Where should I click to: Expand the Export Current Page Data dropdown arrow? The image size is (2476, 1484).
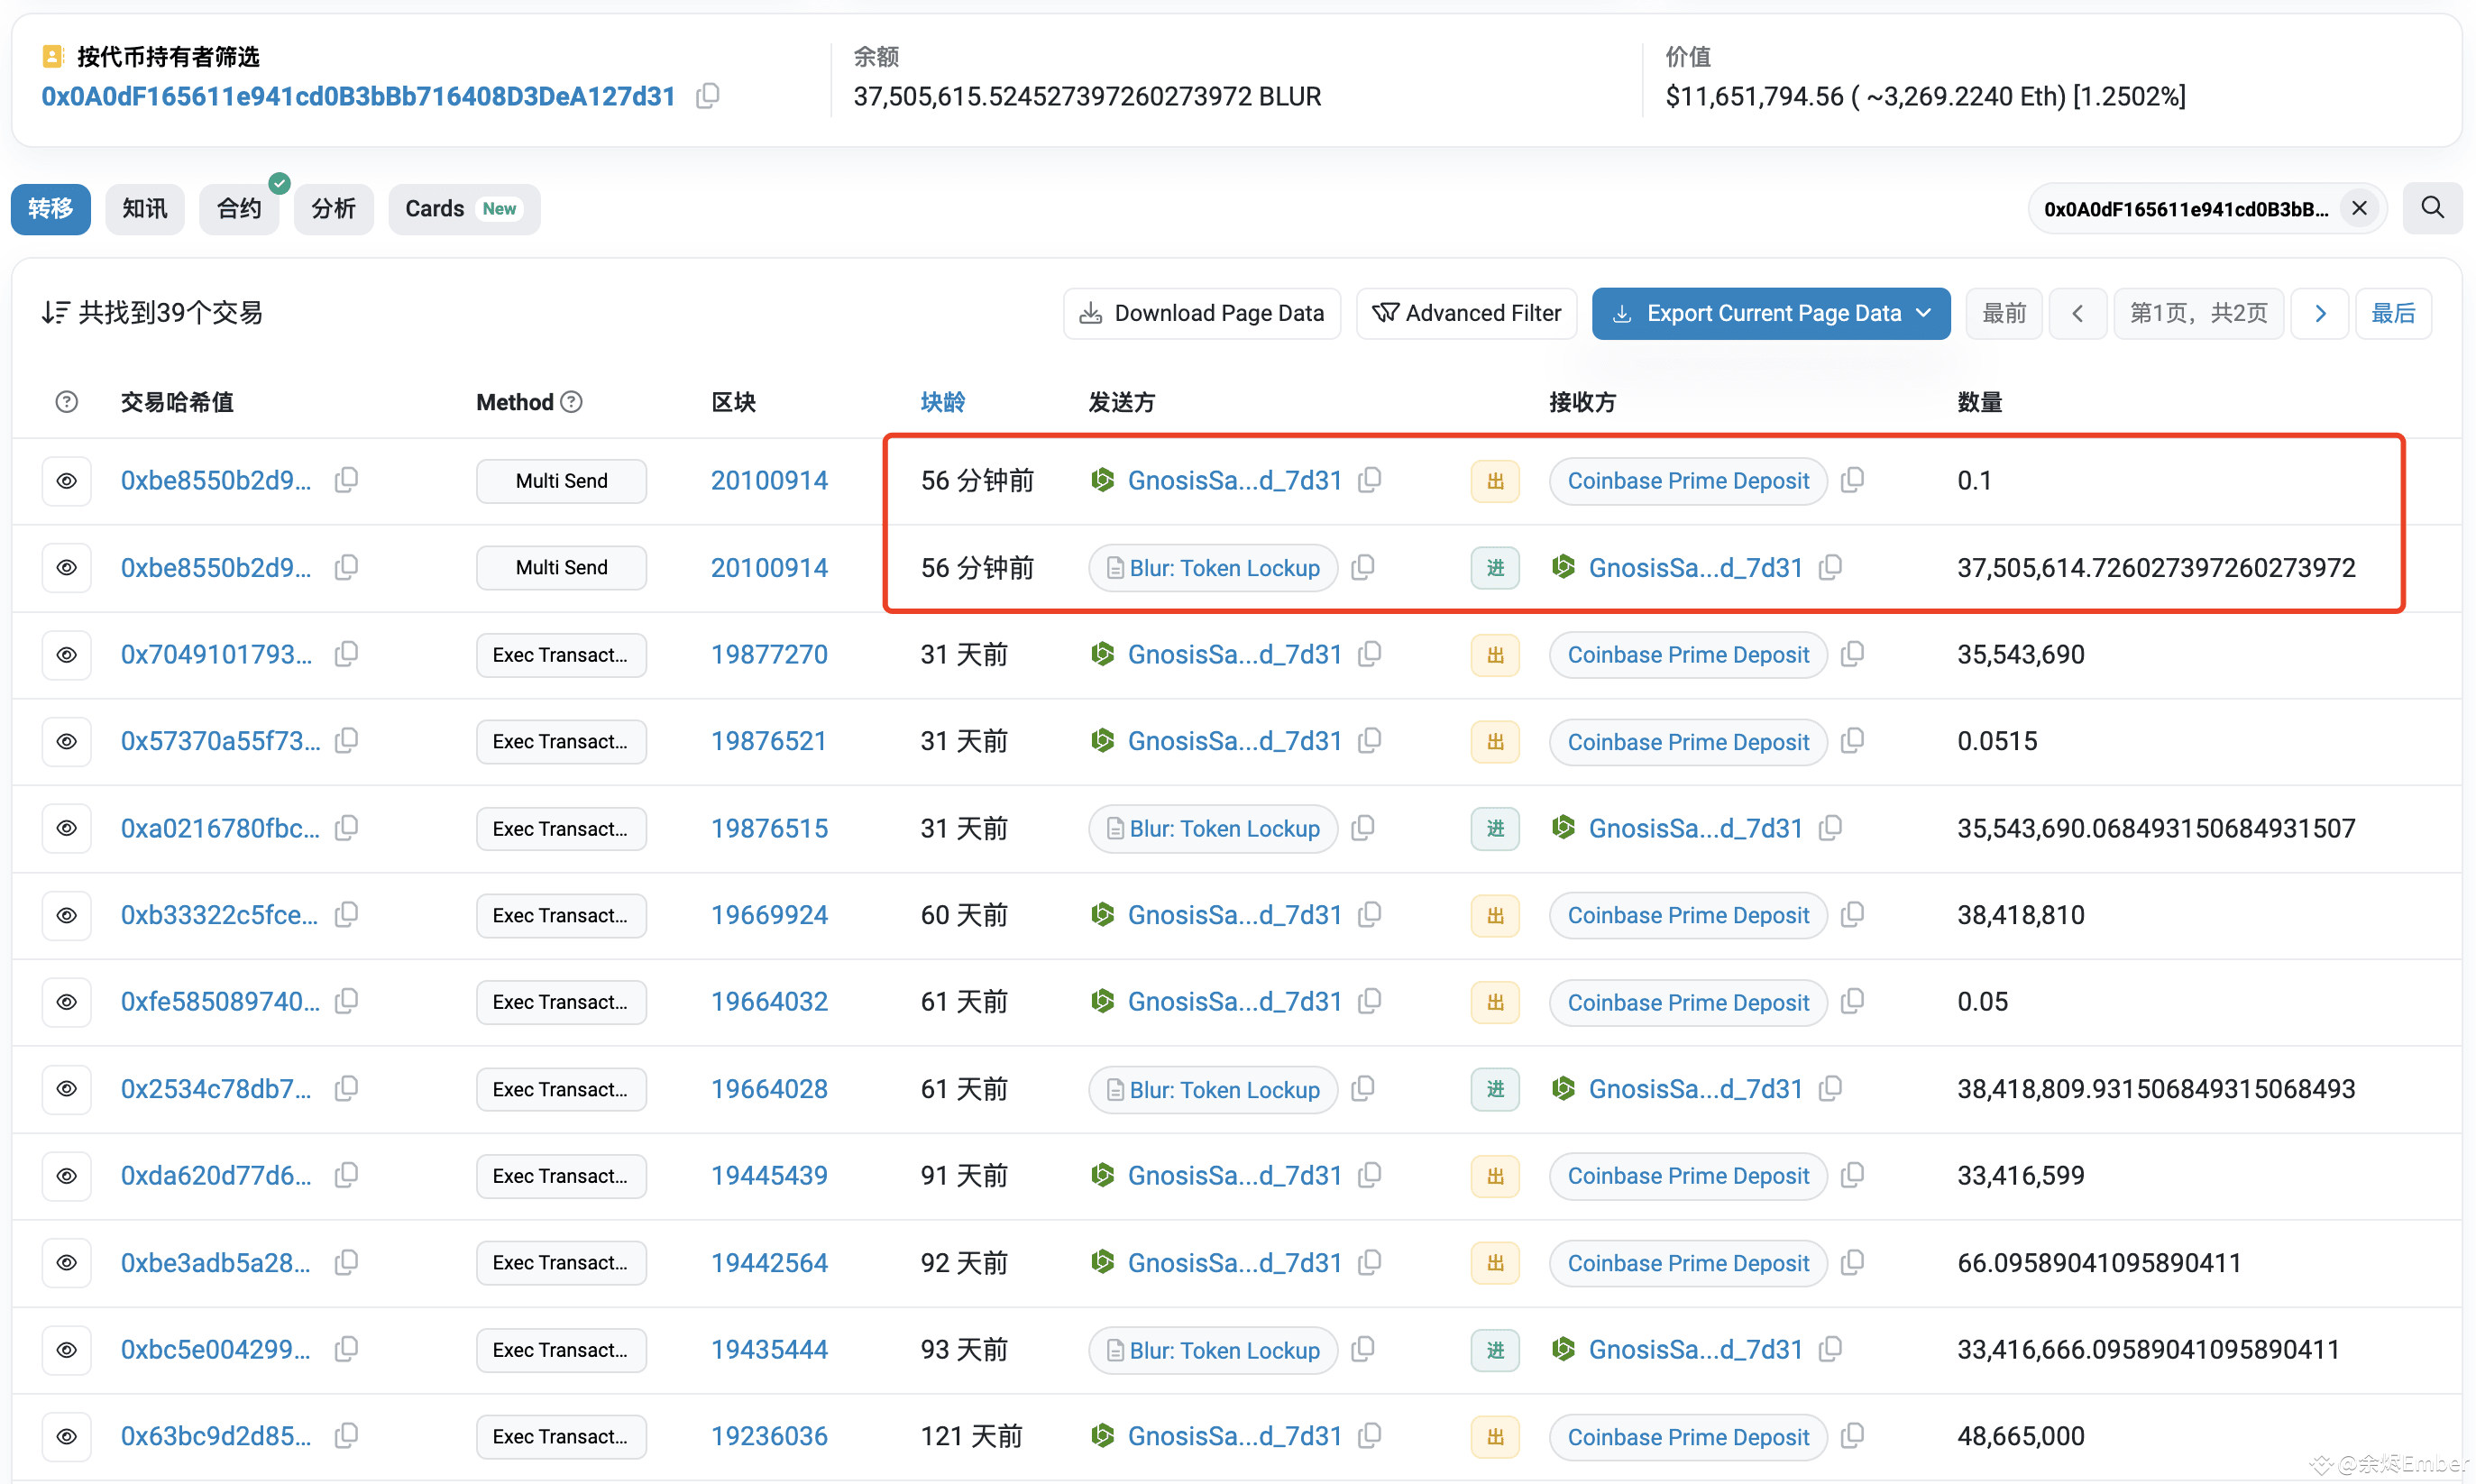pyautogui.click(x=1926, y=313)
